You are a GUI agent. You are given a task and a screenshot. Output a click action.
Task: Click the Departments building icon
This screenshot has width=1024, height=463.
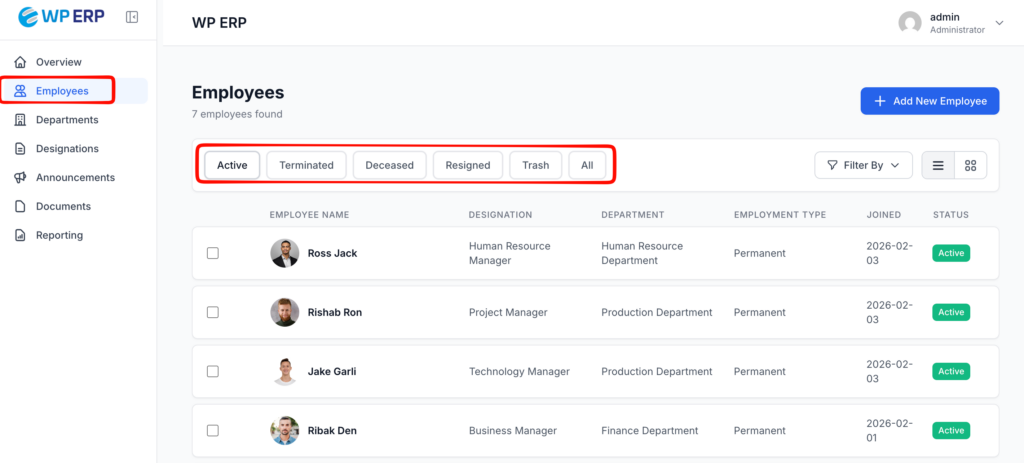[x=20, y=120]
